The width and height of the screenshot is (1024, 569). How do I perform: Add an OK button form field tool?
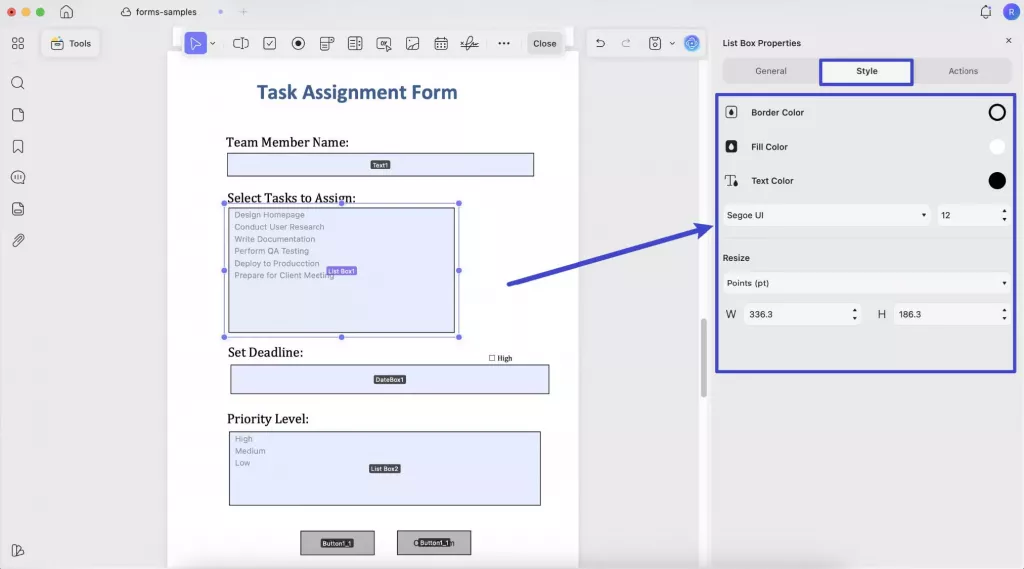pyautogui.click(x=384, y=43)
